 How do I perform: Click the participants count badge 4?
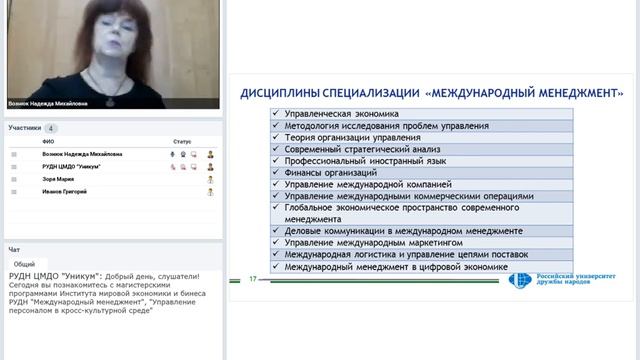(x=51, y=128)
